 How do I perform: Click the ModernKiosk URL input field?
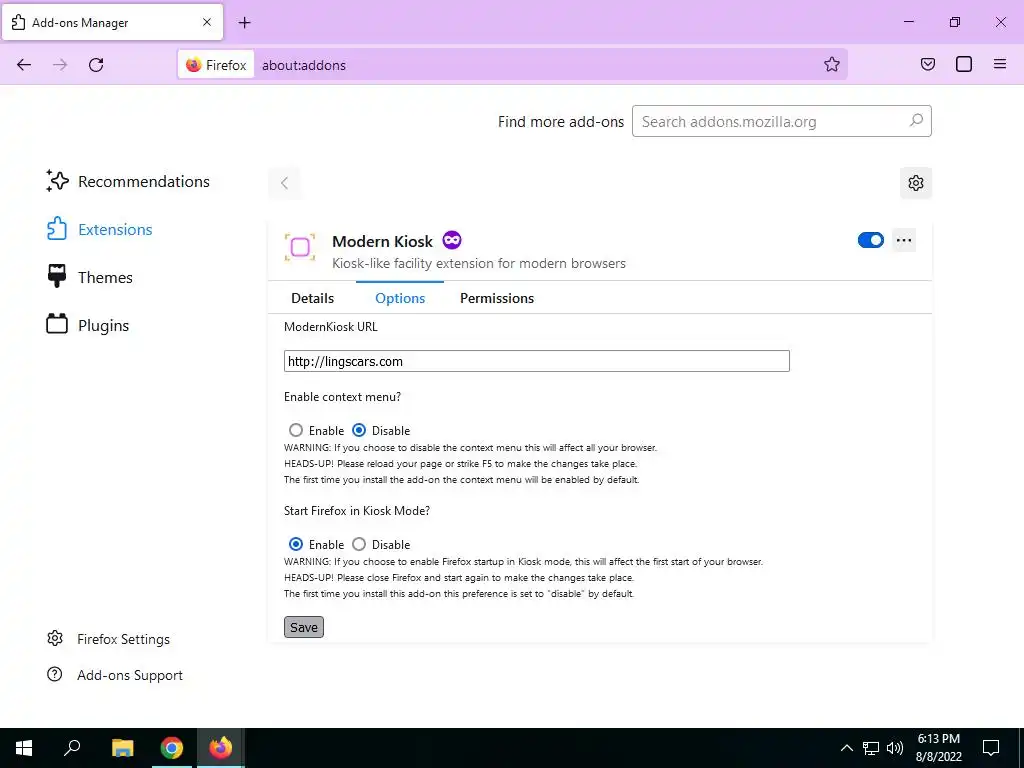pyautogui.click(x=537, y=361)
